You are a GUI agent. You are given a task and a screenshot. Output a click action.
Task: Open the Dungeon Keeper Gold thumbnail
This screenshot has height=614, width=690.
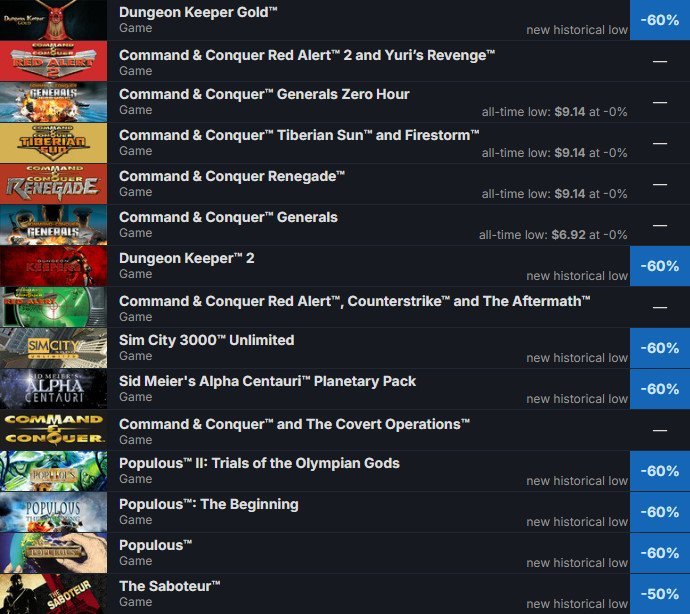coord(53,20)
